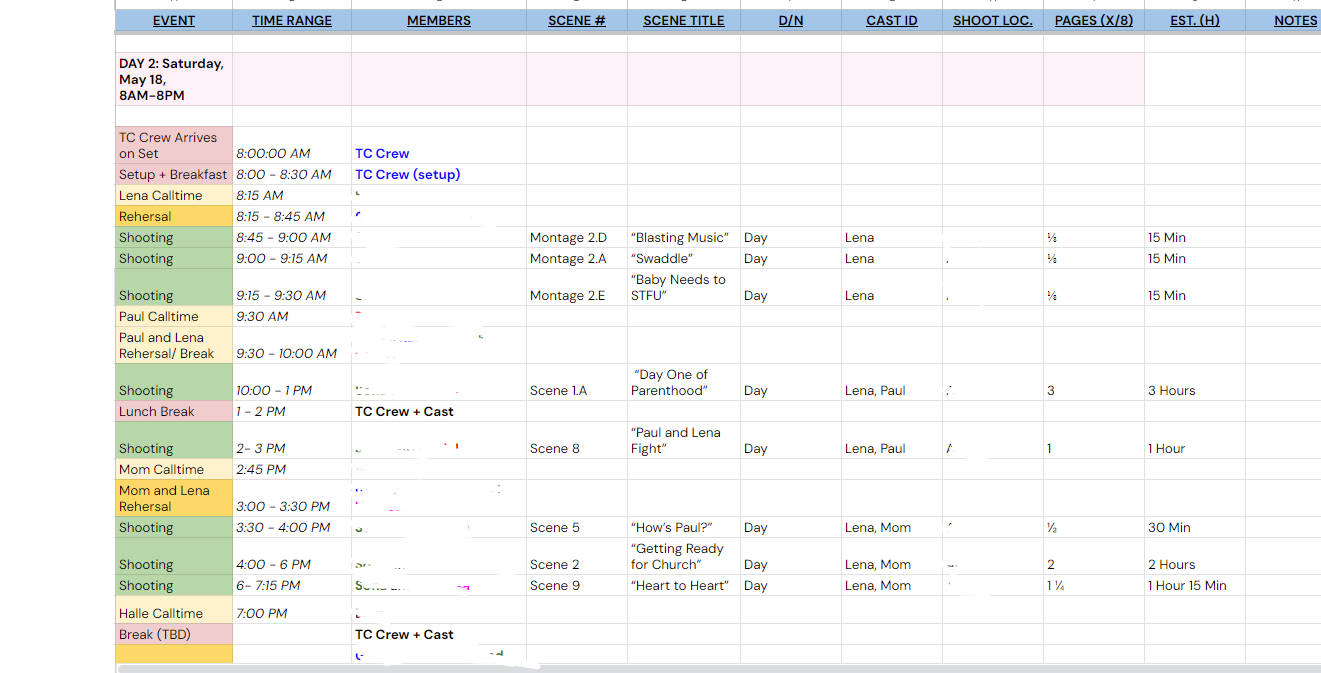Click the 'Swaddle' scene title cell

coord(684,258)
